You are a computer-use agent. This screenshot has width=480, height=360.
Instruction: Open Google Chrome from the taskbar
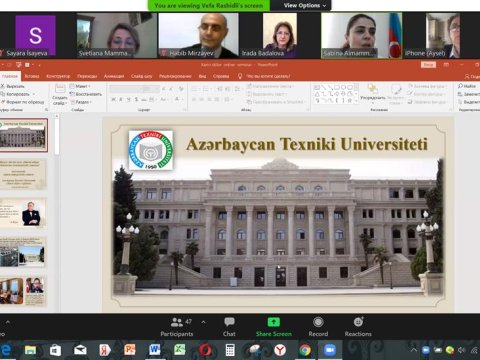coord(305,350)
